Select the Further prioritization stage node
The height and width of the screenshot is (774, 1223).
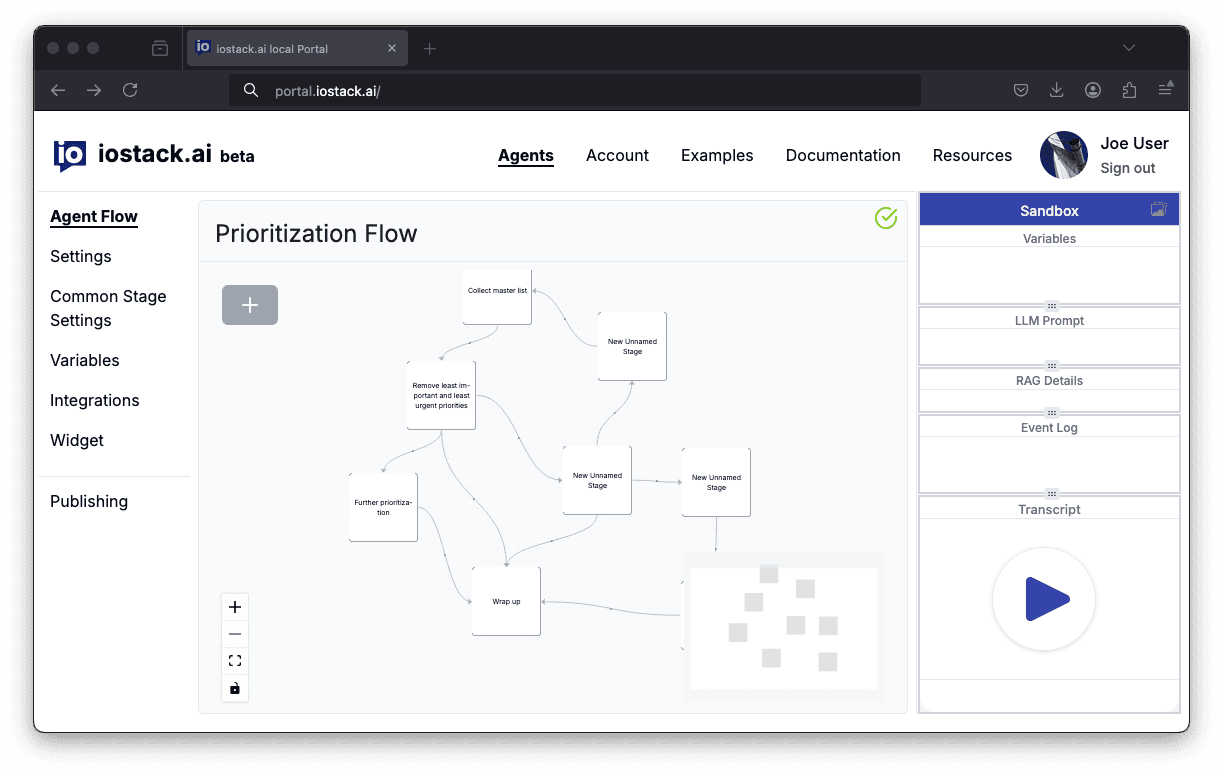383,507
